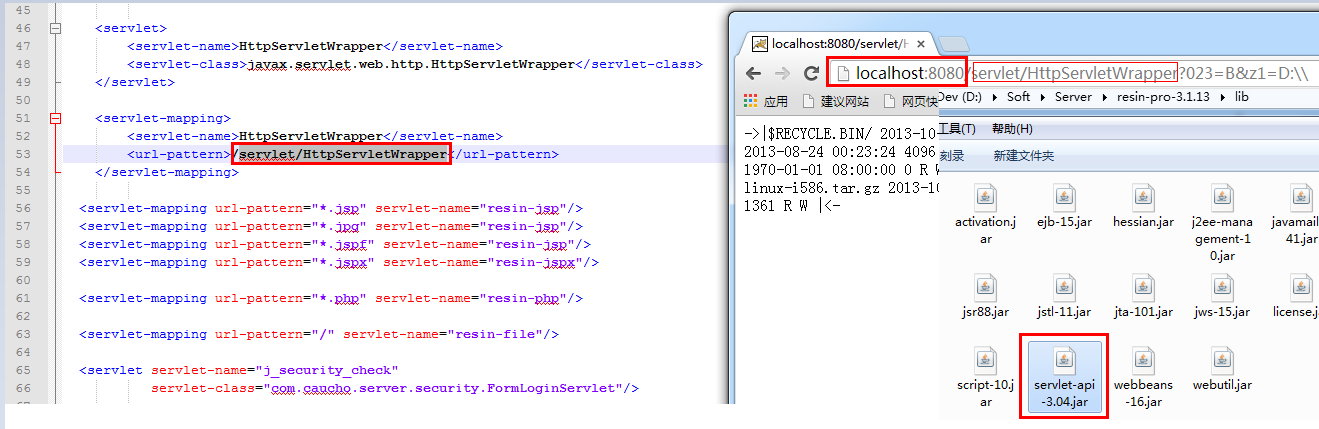Click the 刻录 toolbar button

click(x=952, y=156)
